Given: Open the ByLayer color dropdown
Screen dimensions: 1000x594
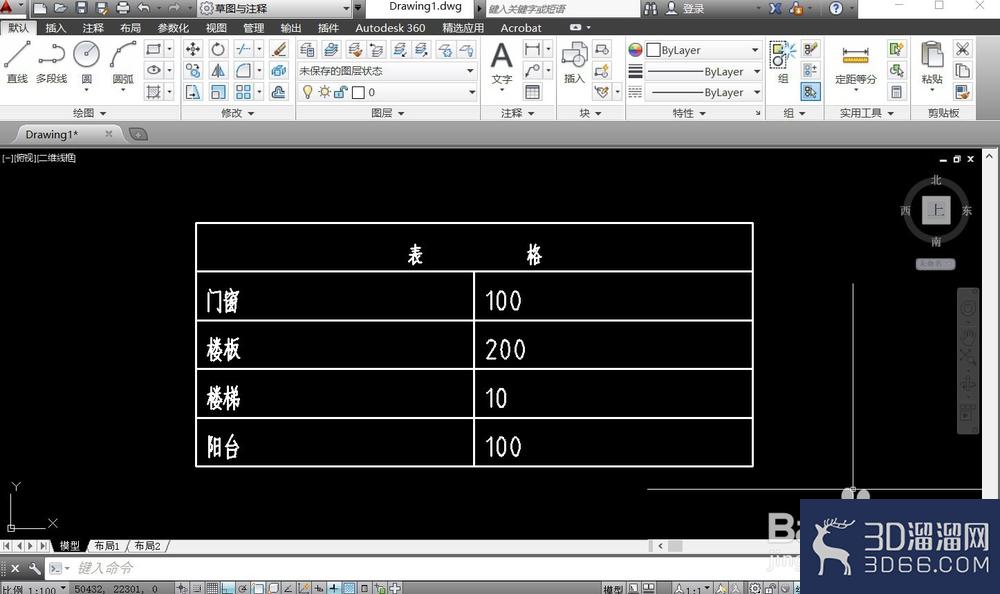Looking at the screenshot, I should 703,50.
